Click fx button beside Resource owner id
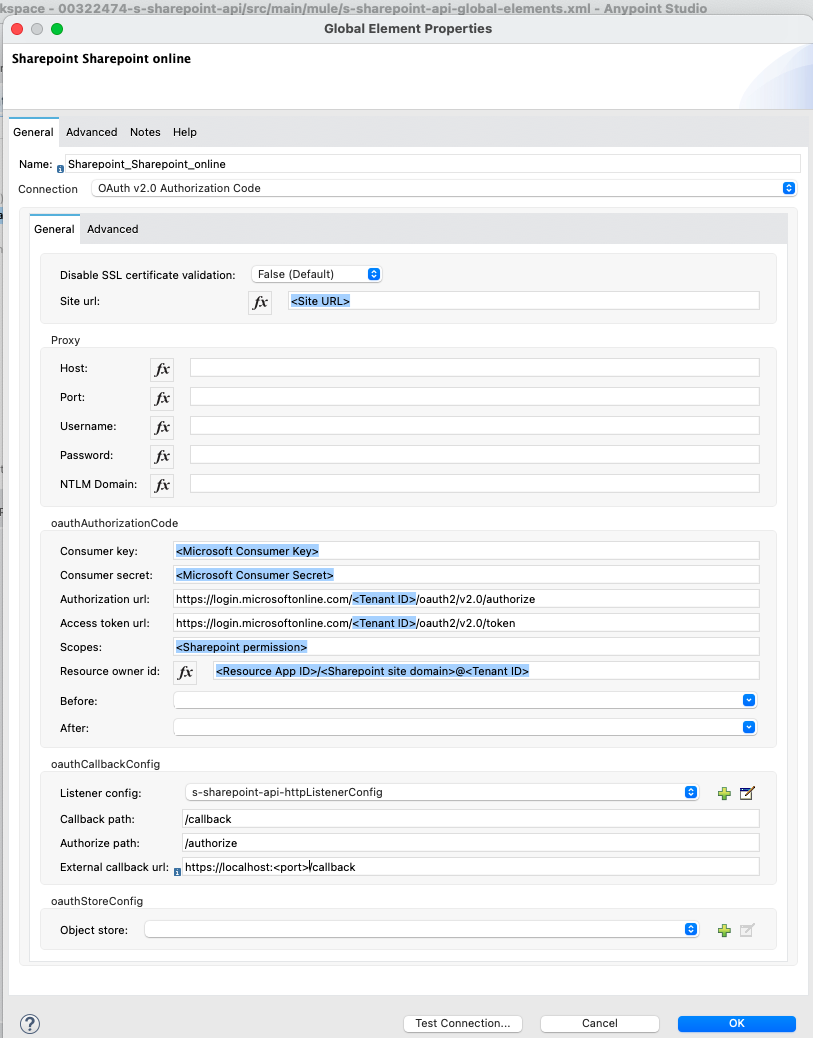The width and height of the screenshot is (813, 1038). point(185,672)
